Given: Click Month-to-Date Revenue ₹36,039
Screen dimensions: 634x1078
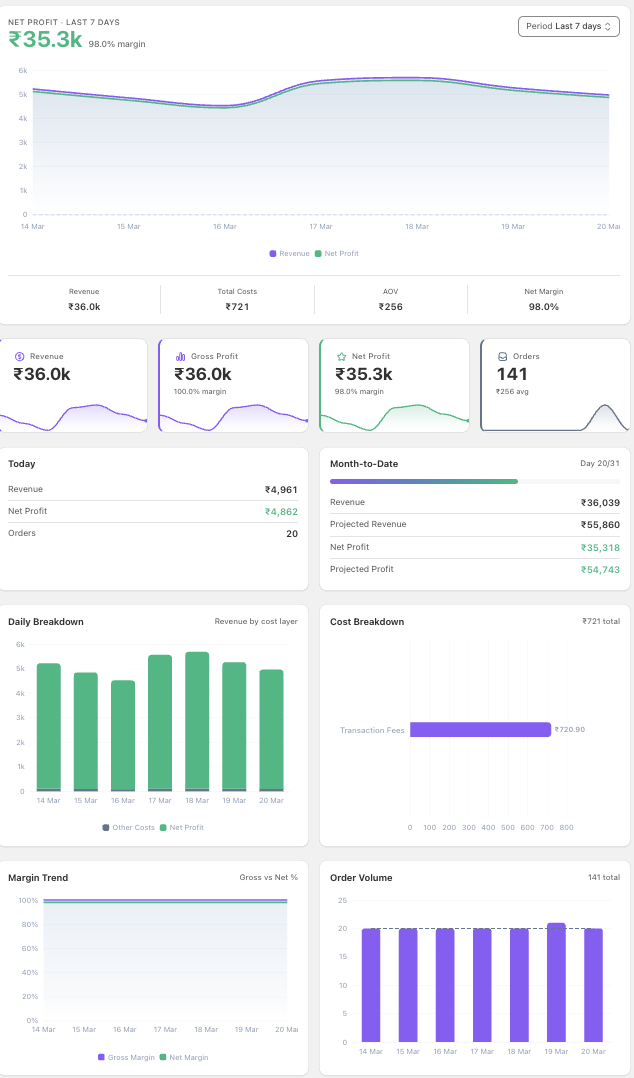Looking at the screenshot, I should tap(600, 503).
